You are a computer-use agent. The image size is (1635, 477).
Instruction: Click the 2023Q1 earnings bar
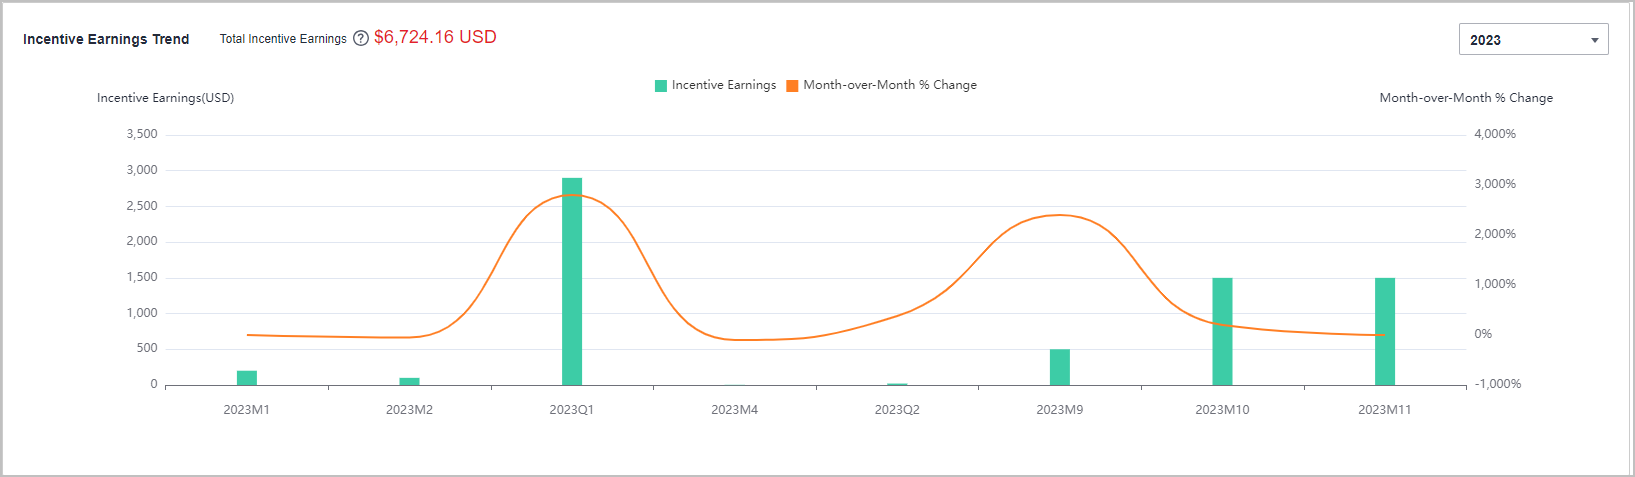pyautogui.click(x=572, y=281)
